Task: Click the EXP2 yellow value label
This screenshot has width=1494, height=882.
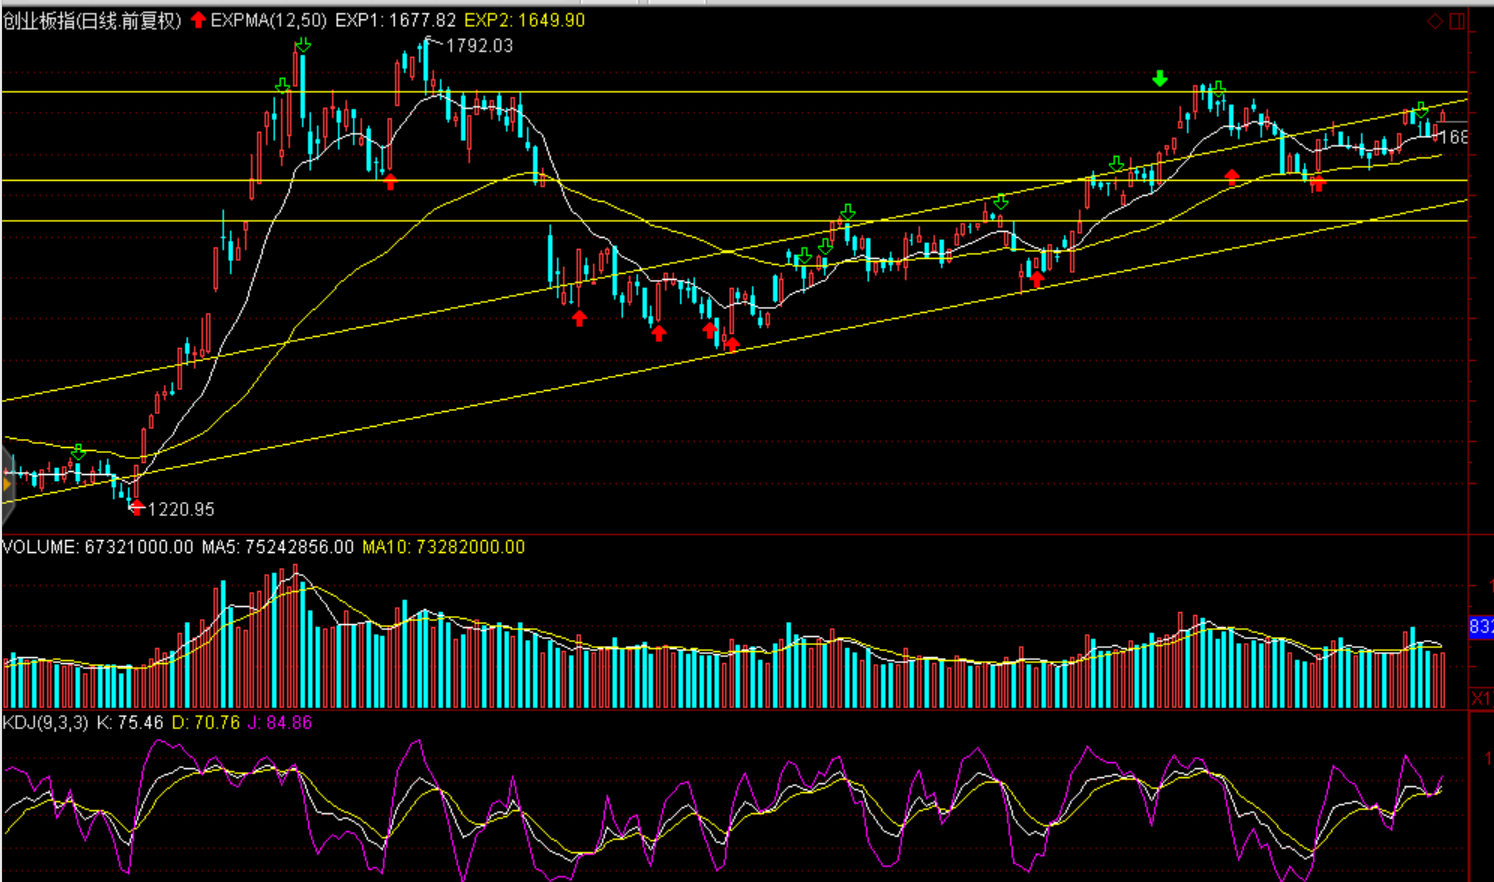Action: tap(524, 20)
